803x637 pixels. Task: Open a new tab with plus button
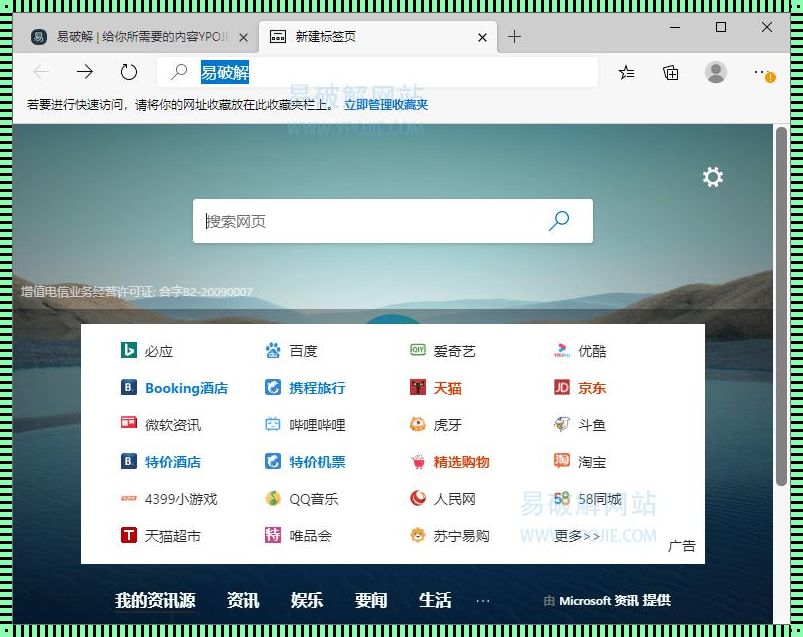(x=514, y=37)
